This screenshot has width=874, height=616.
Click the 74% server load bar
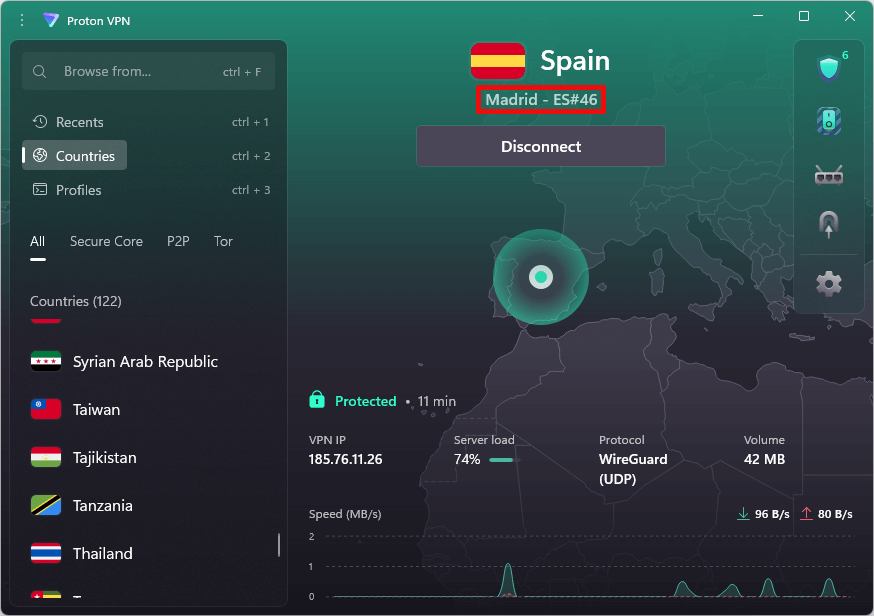(x=504, y=460)
